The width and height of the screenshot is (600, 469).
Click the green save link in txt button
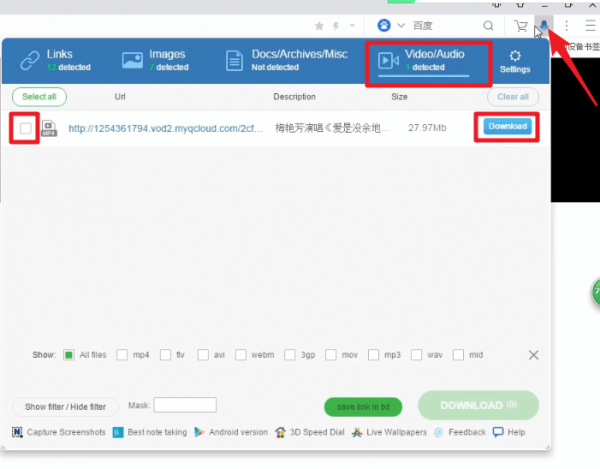click(x=363, y=406)
